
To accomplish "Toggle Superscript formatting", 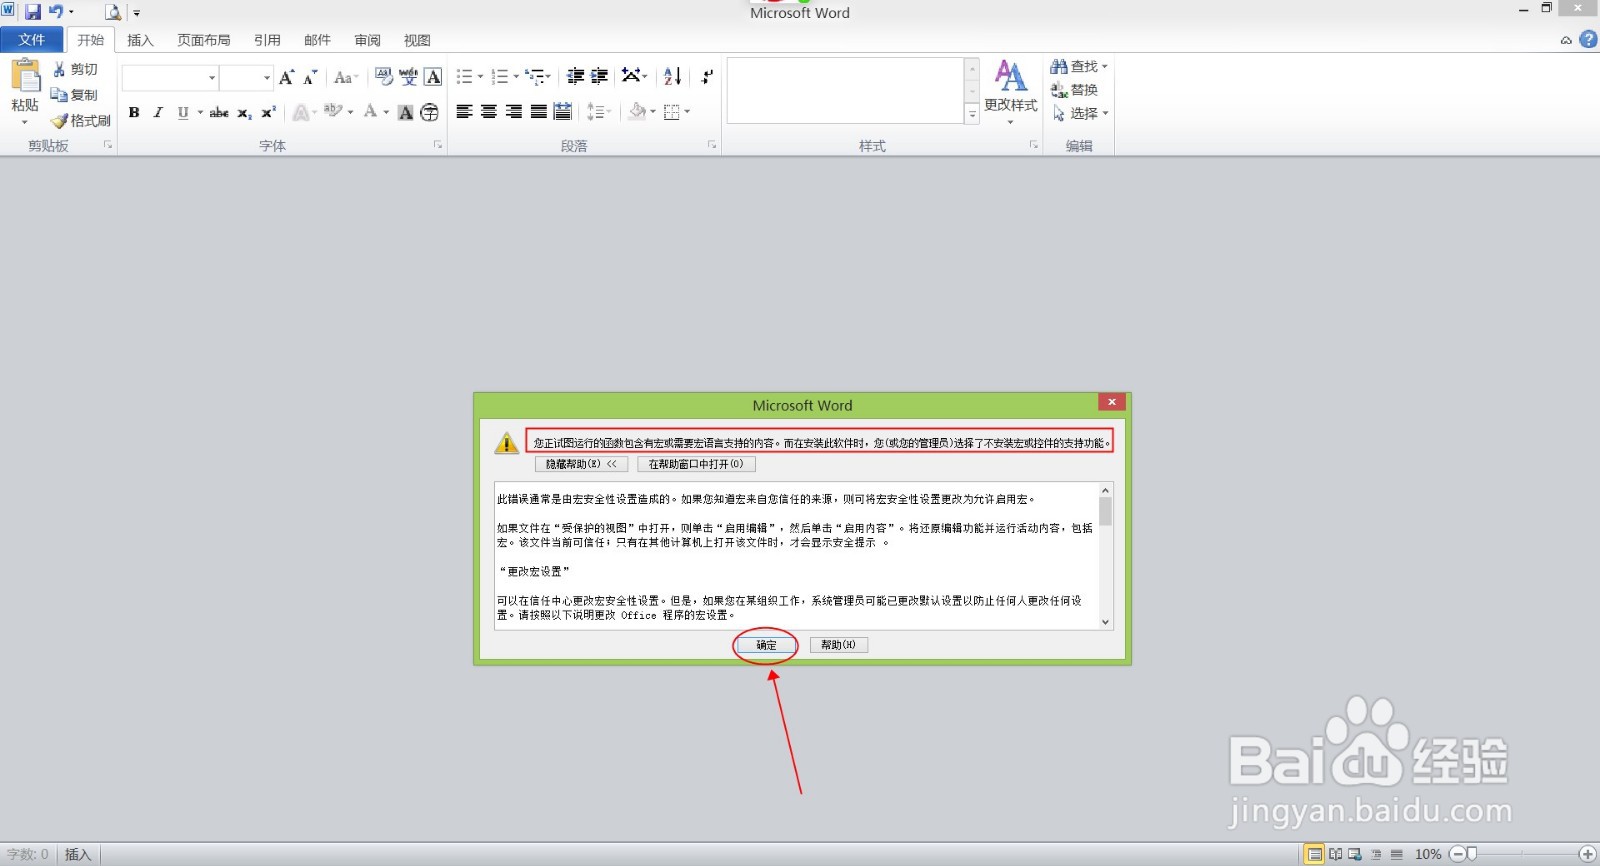I will click(x=268, y=112).
